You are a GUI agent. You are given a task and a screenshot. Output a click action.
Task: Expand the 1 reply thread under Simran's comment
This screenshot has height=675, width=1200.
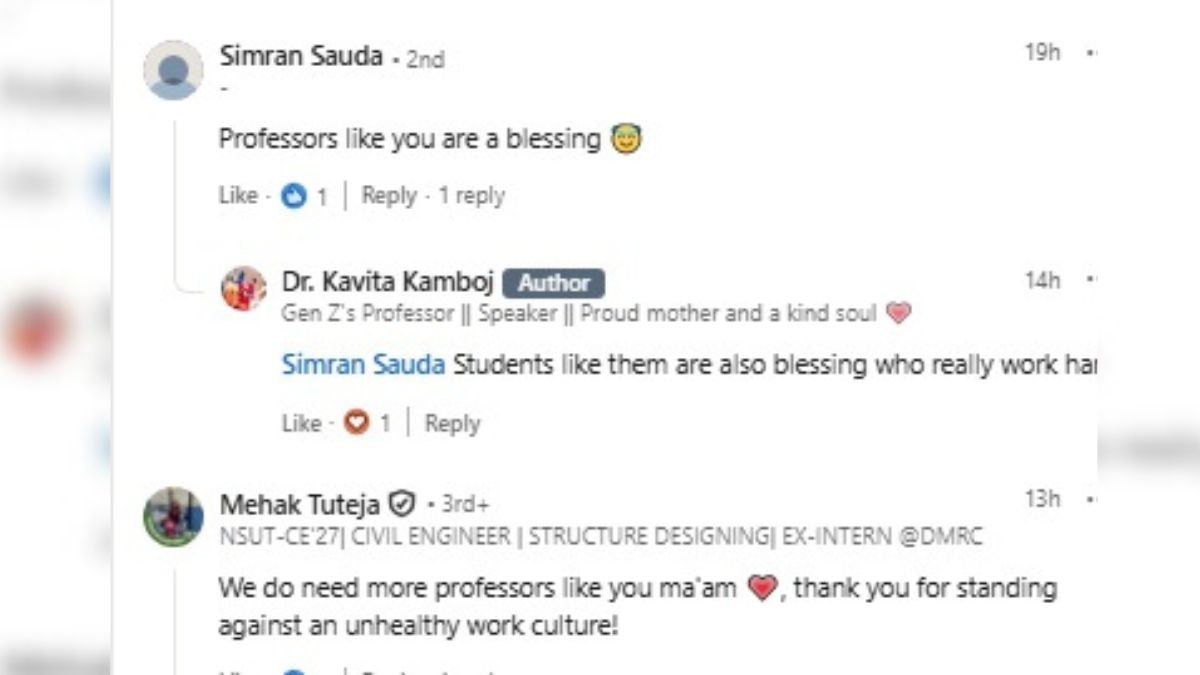click(475, 196)
